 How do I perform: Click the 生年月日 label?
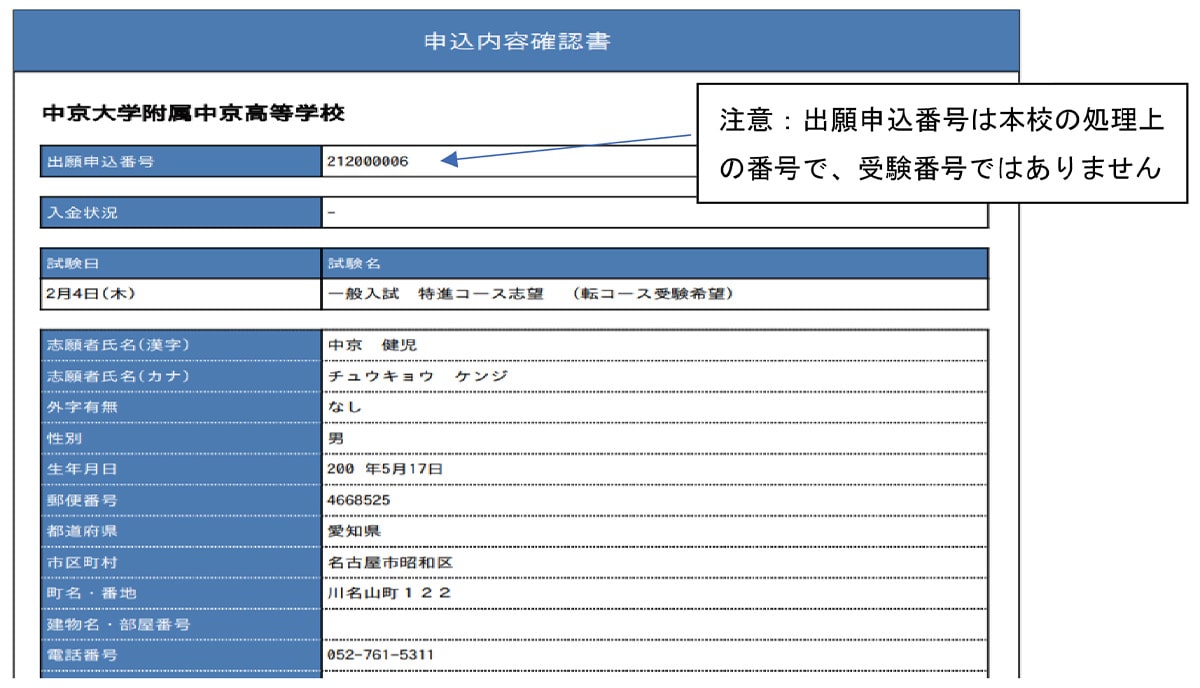[82, 468]
